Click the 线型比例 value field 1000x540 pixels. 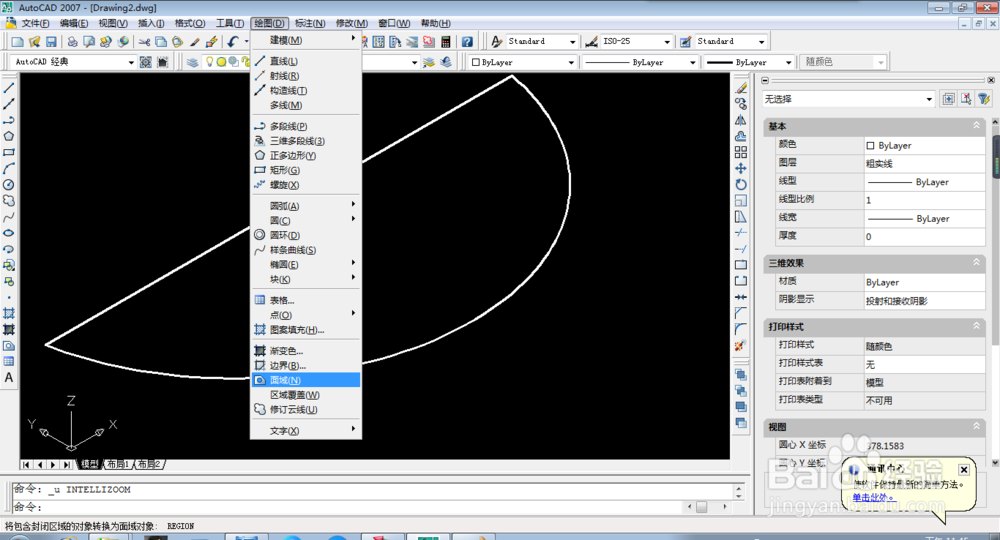(x=924, y=200)
